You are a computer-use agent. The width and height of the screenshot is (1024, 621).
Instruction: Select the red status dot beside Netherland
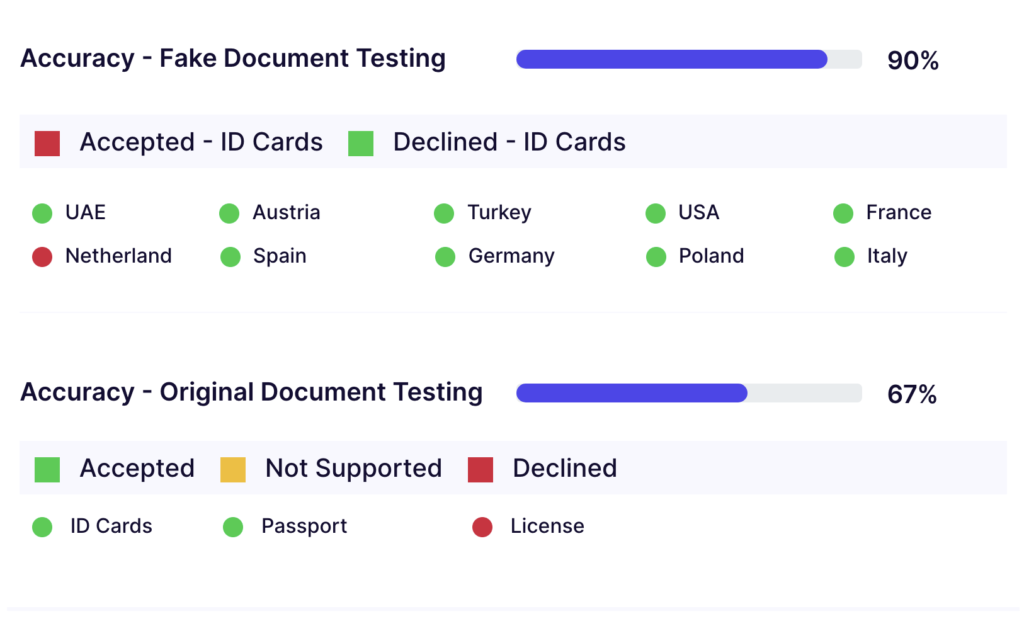point(42,256)
